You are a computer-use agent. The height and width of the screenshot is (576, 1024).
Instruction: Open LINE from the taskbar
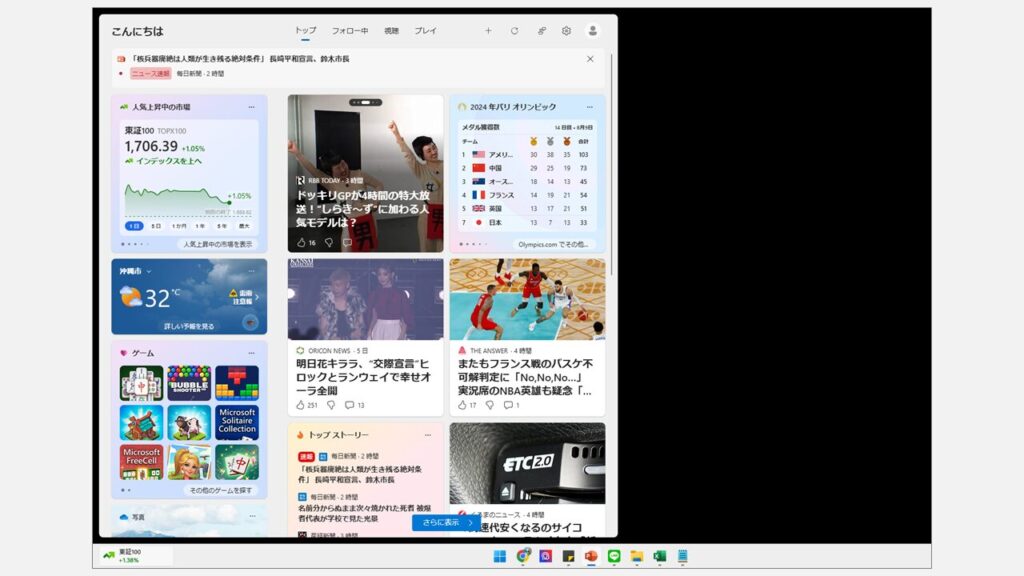(614, 556)
